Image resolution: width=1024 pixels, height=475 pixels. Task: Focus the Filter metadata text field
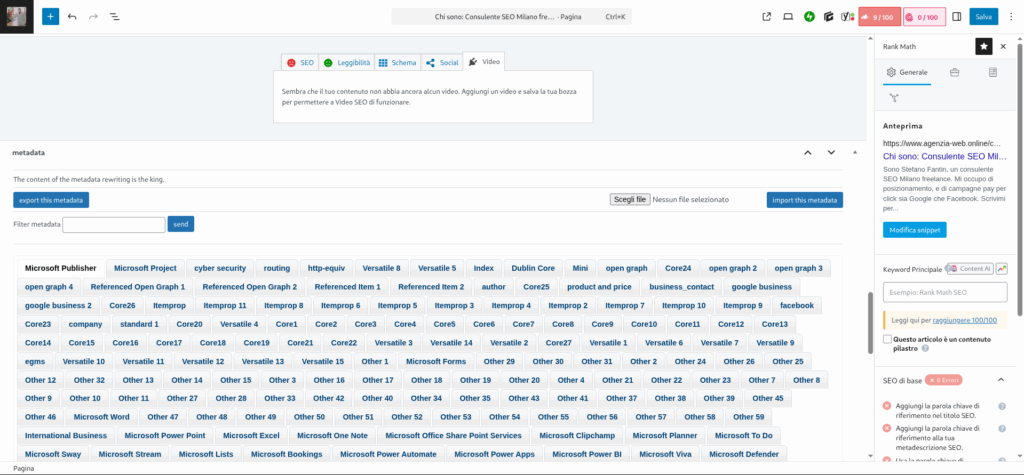(x=114, y=225)
